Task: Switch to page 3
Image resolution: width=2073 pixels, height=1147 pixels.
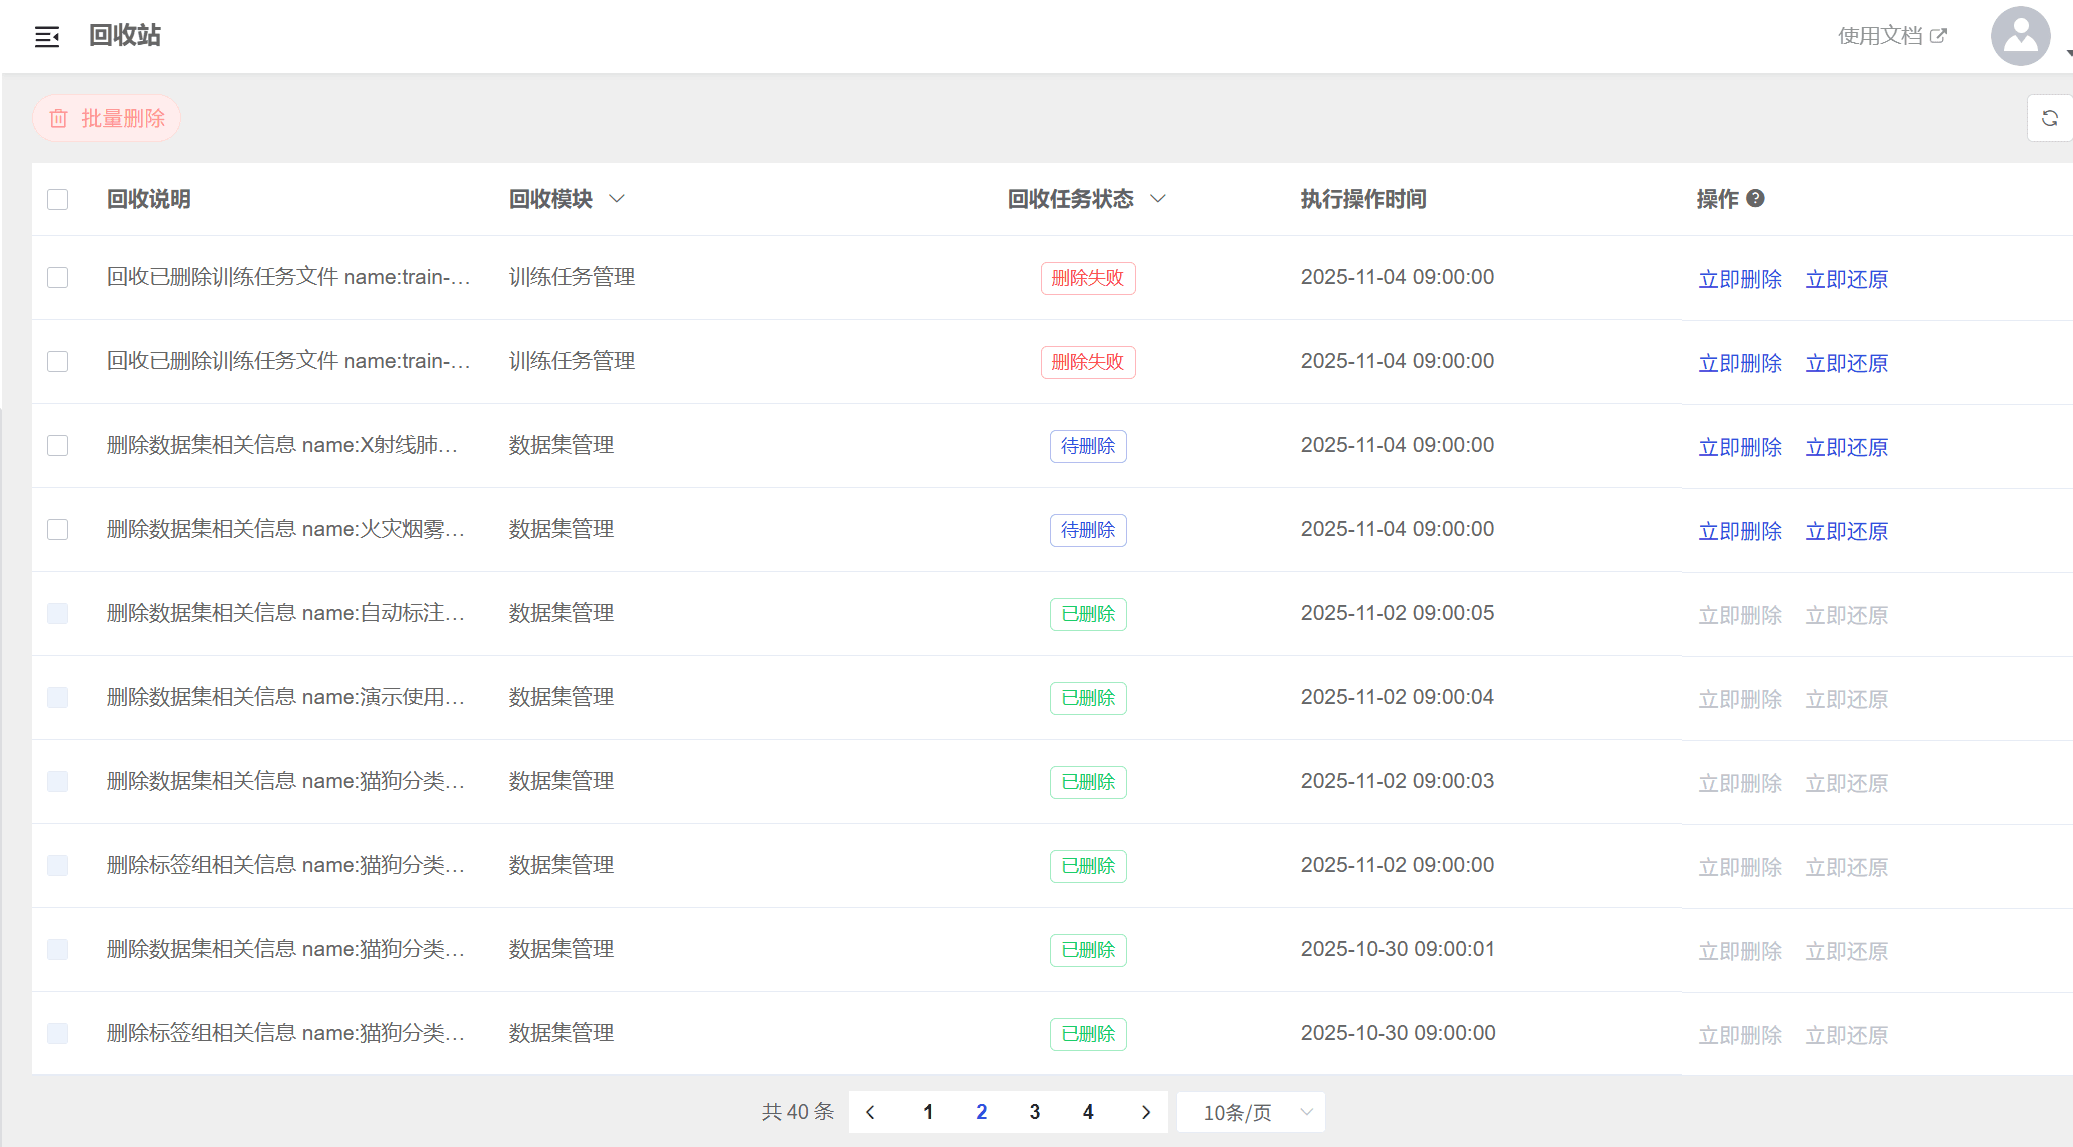Action: pos(1035,1112)
